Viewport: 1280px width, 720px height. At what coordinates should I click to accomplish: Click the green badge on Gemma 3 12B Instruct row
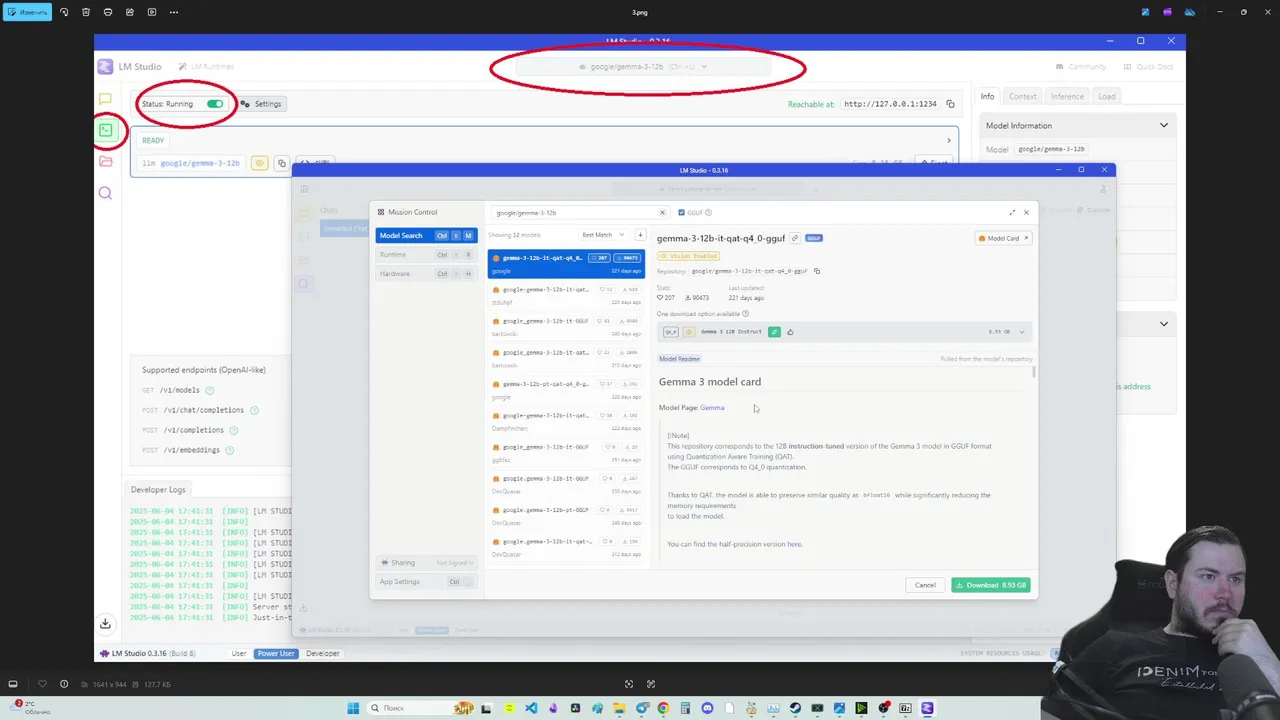[774, 332]
